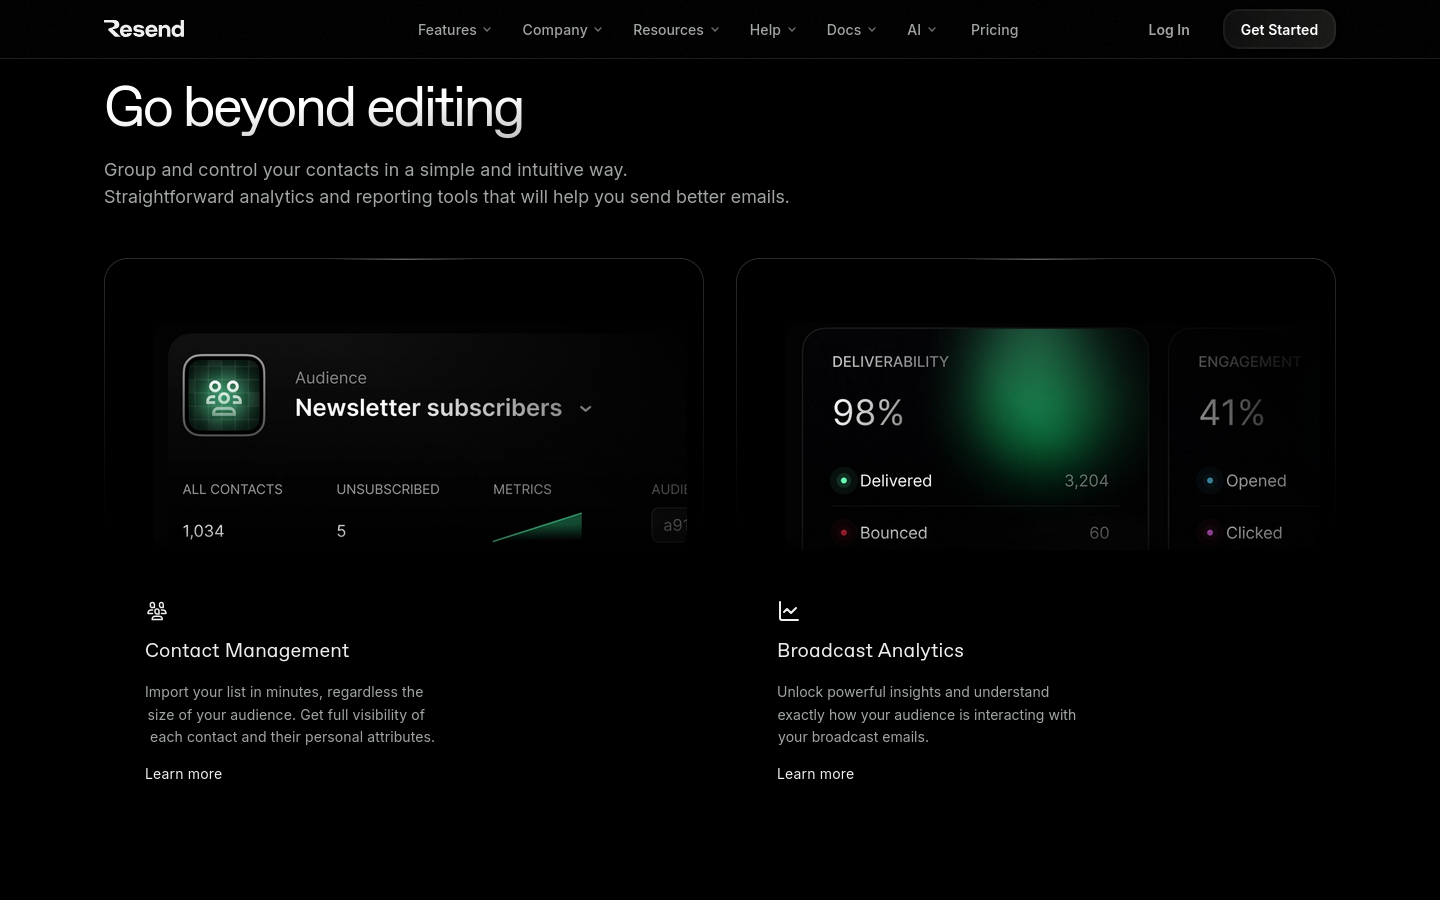The width and height of the screenshot is (1440, 900).
Task: Click the Log In link
Action: tap(1168, 30)
